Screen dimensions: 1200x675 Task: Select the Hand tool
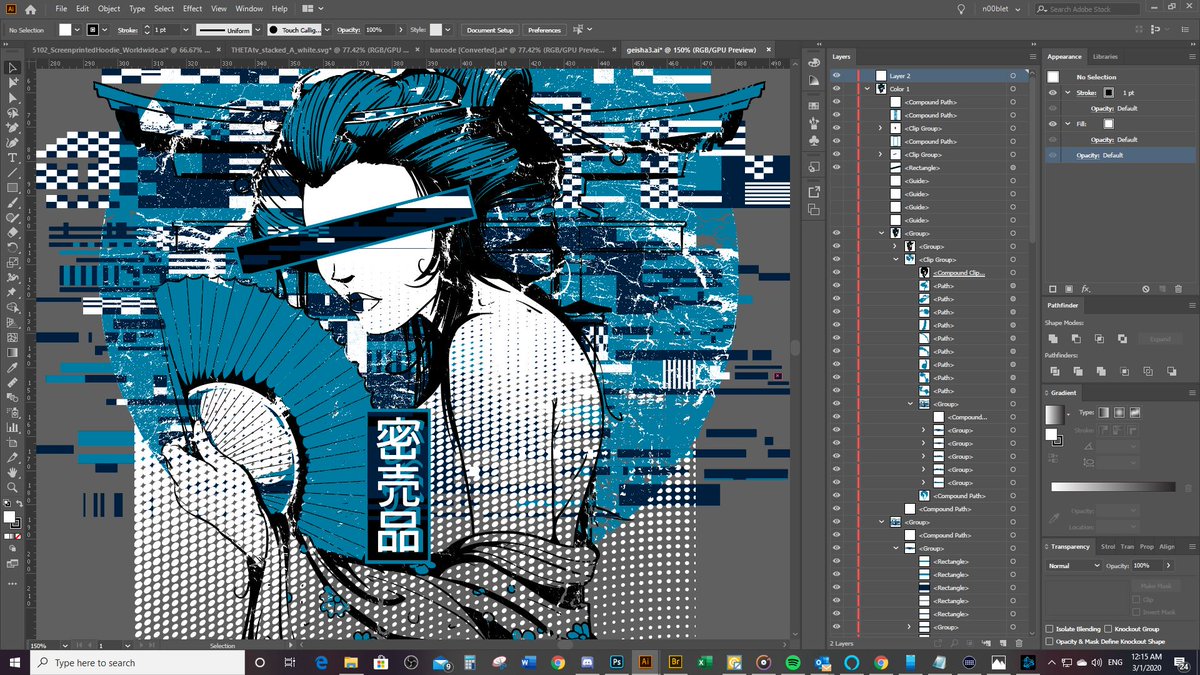pos(13,471)
